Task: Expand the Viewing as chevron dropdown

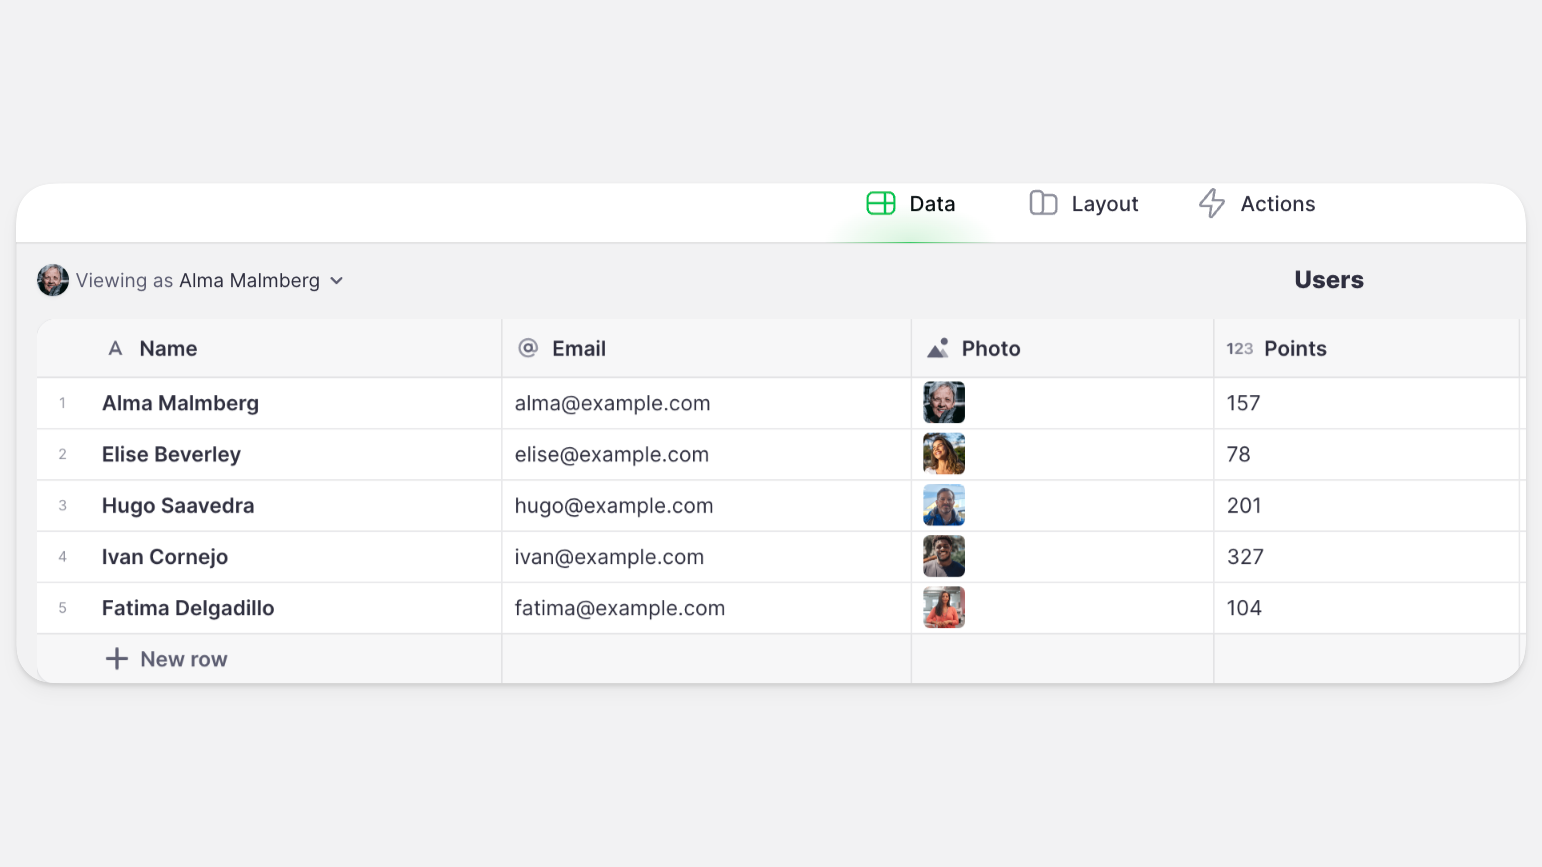Action: 337,281
